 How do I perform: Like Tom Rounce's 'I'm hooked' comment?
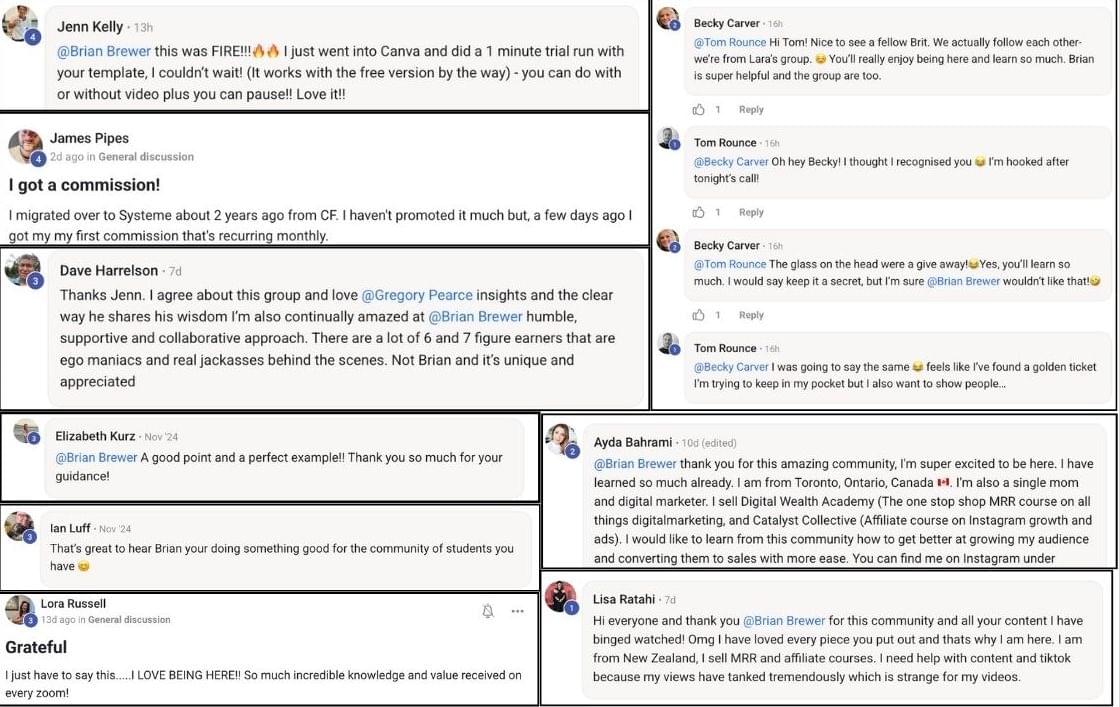[x=699, y=212]
